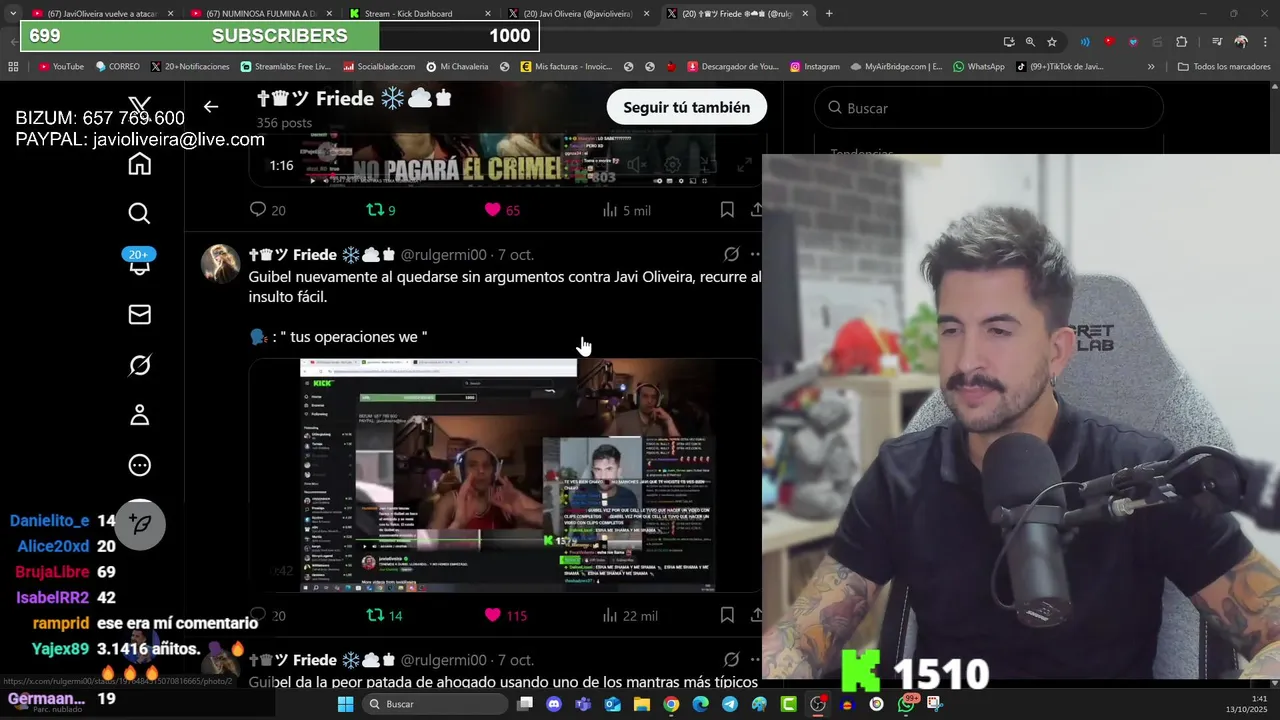Click the taskbar Buscar search box
The image size is (1280, 720).
(x=435, y=704)
